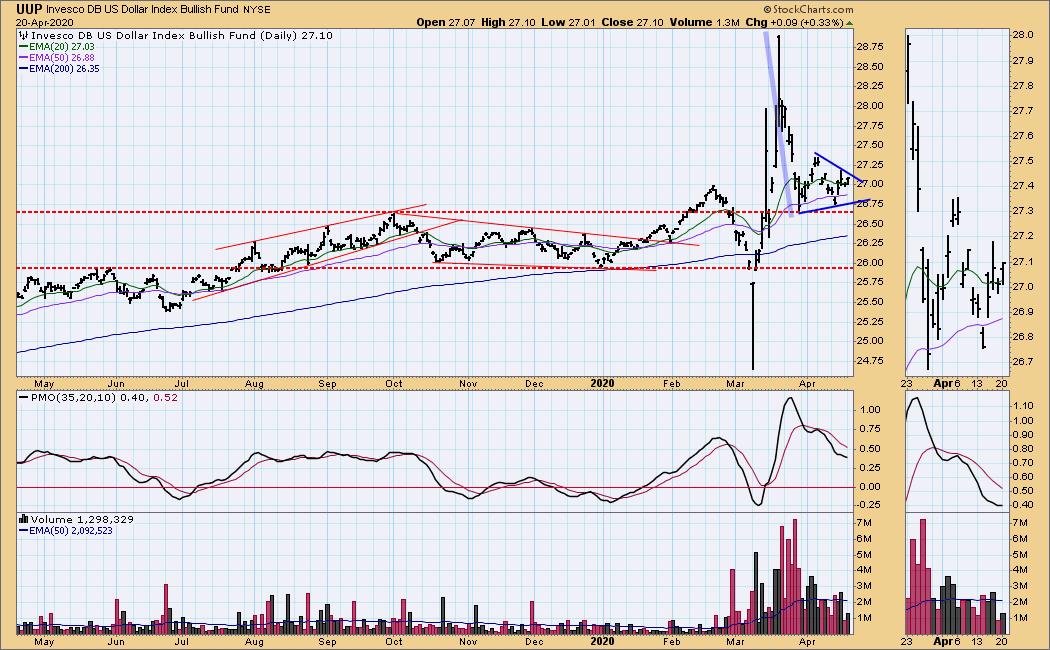Click the 28.0 label on the zoom panel axis

tap(1022, 35)
